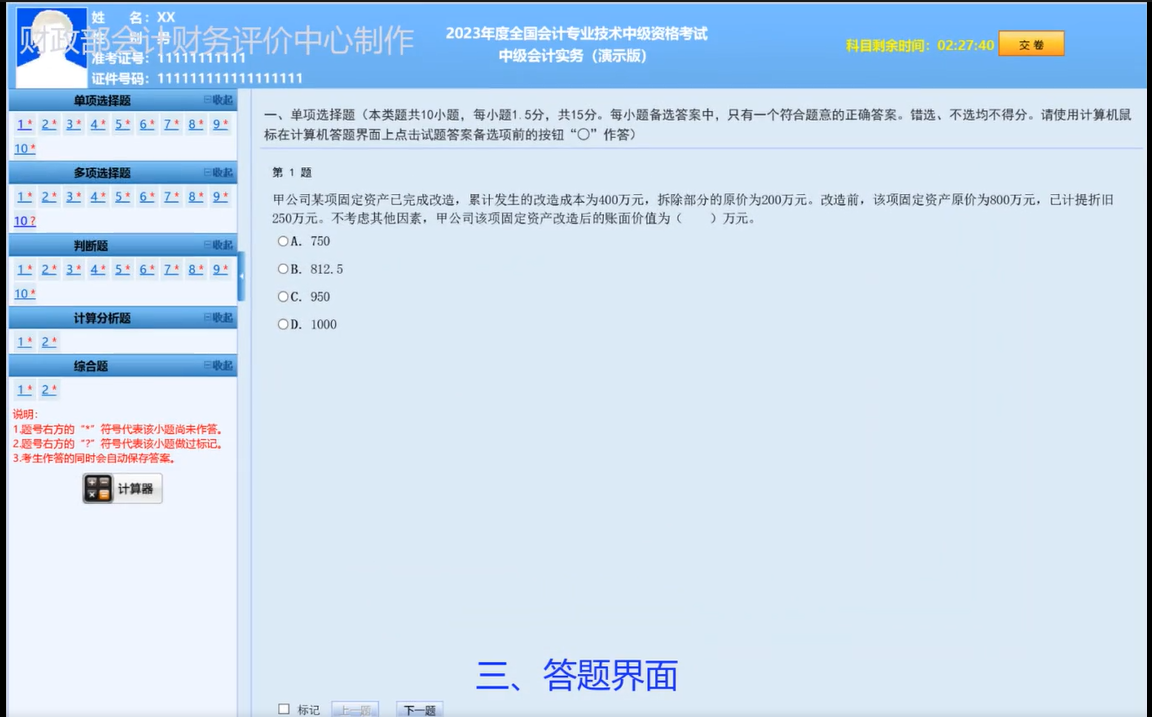Check the 标记 mark checkbox
This screenshot has height=717, width=1152.
(x=283, y=708)
